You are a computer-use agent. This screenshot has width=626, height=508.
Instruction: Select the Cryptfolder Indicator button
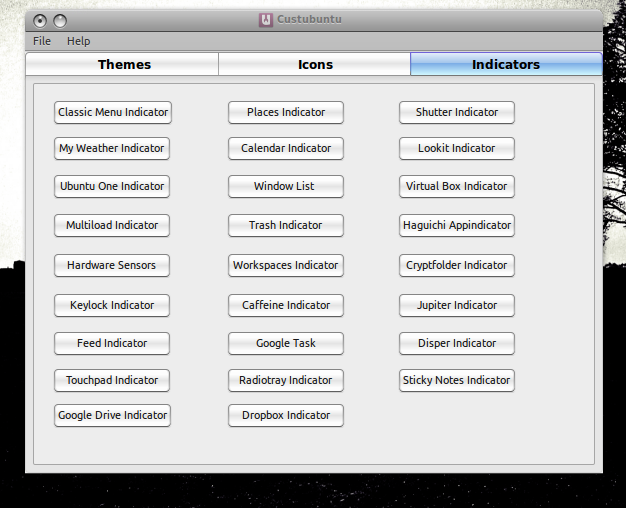click(457, 265)
